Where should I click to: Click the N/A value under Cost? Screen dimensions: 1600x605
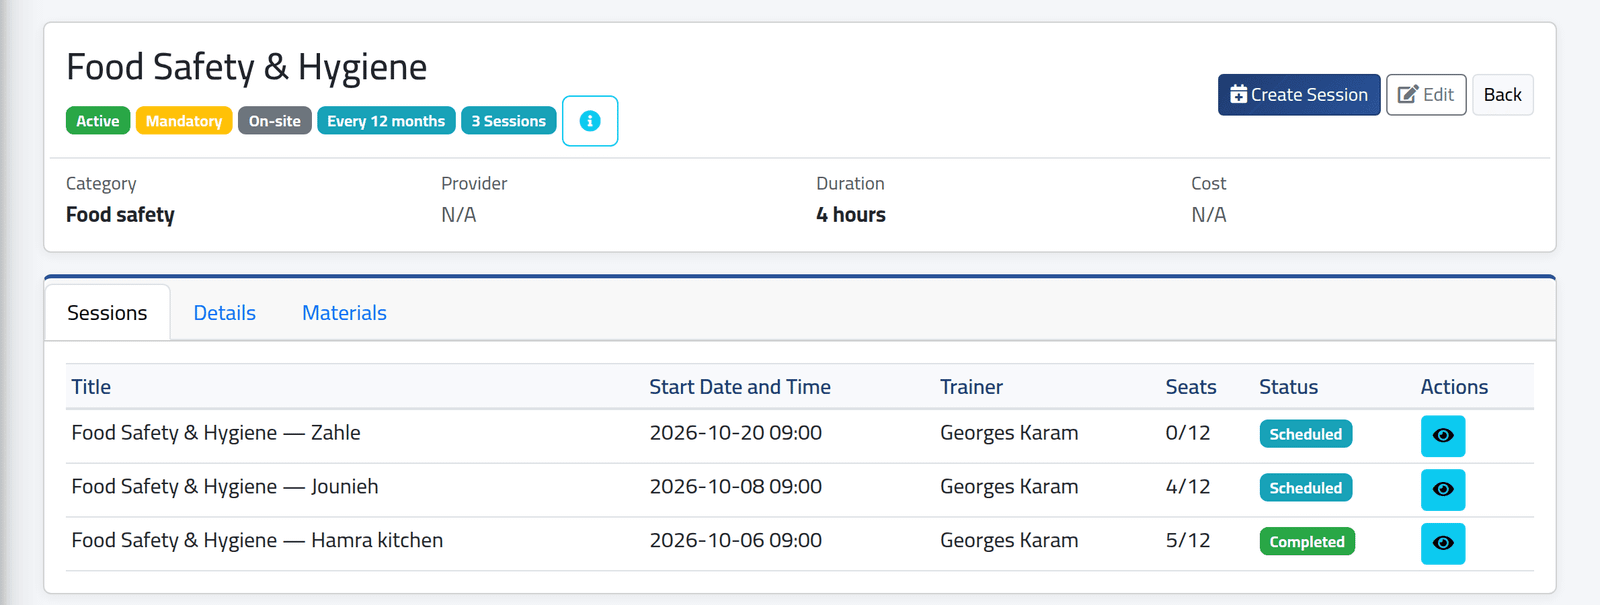pyautogui.click(x=1209, y=215)
